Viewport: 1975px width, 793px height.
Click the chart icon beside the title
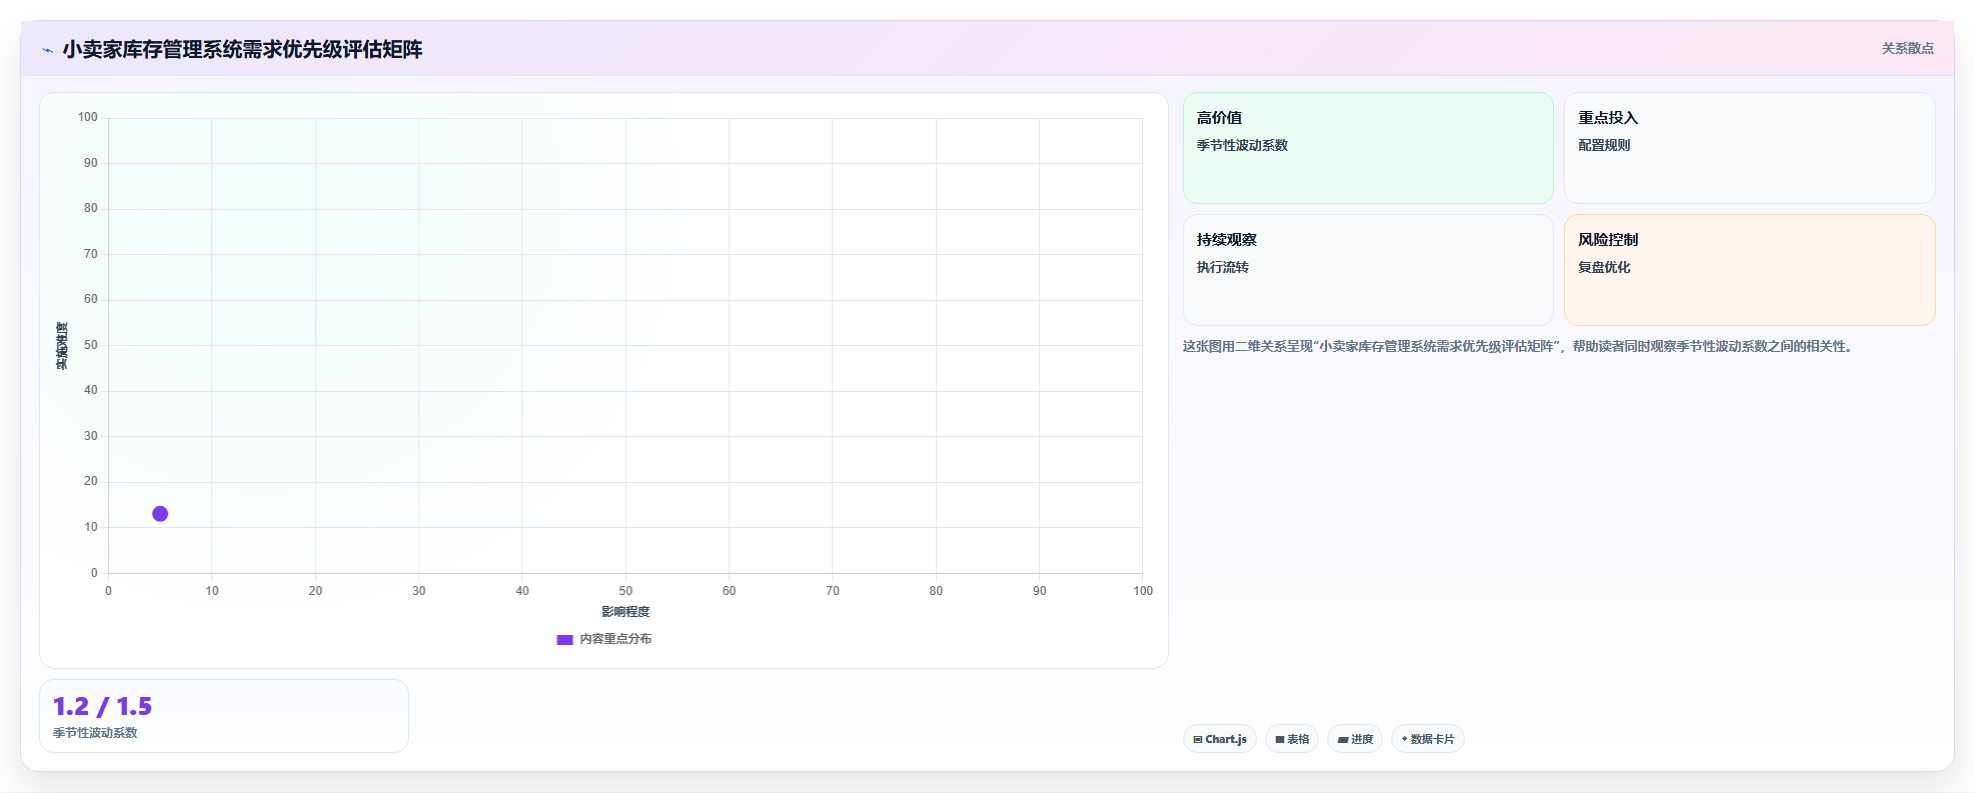point(47,50)
